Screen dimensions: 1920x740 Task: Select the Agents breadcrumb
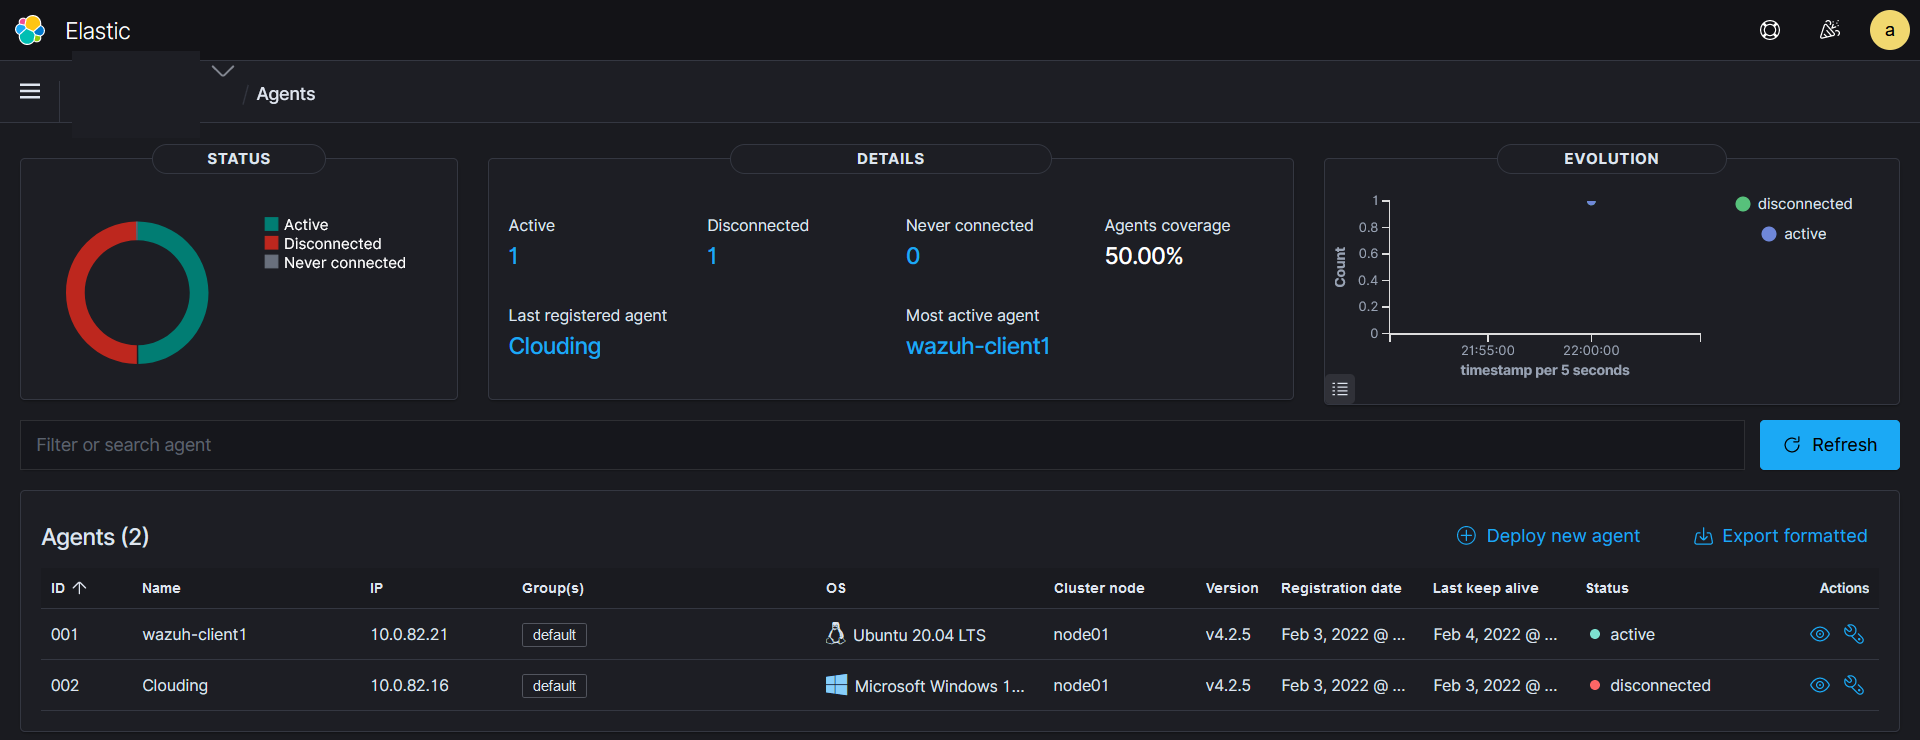(x=286, y=94)
